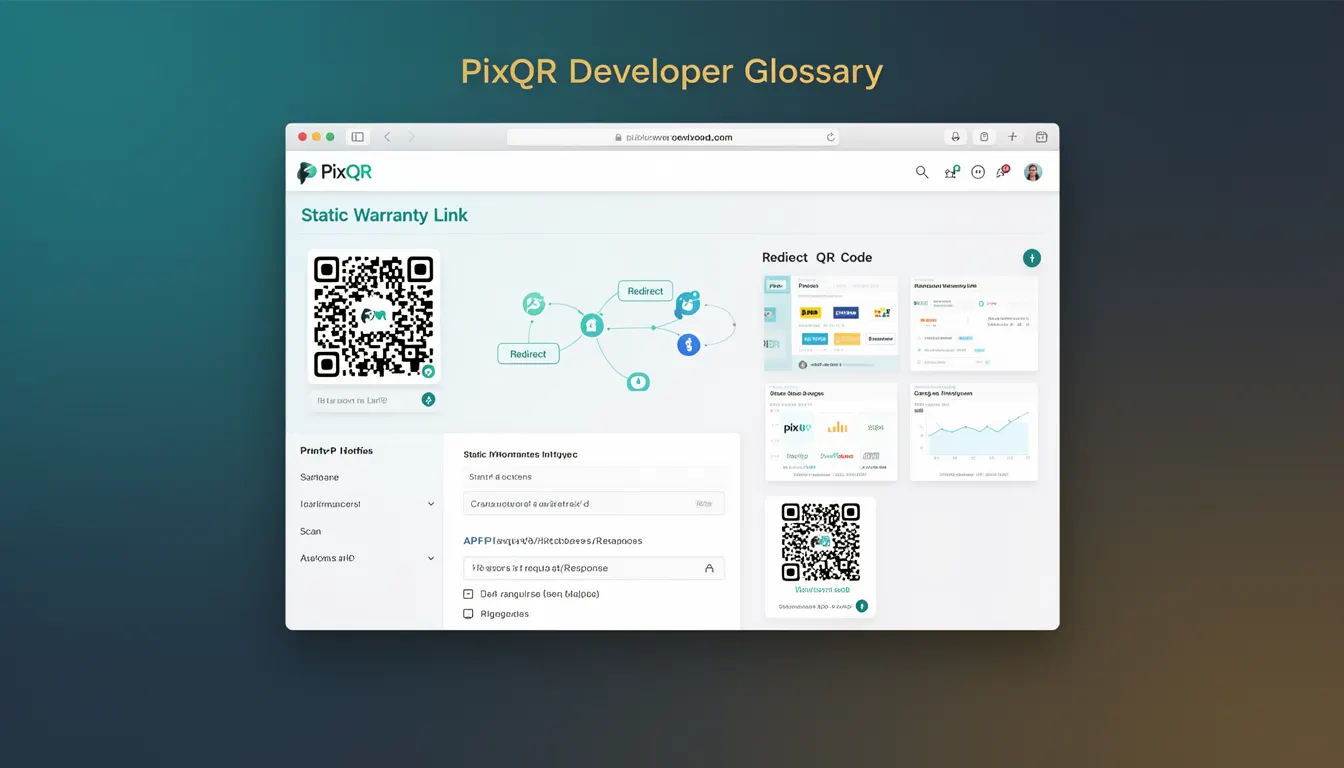Toggle the browser sidebar icon
This screenshot has width=1344, height=768.
point(357,137)
